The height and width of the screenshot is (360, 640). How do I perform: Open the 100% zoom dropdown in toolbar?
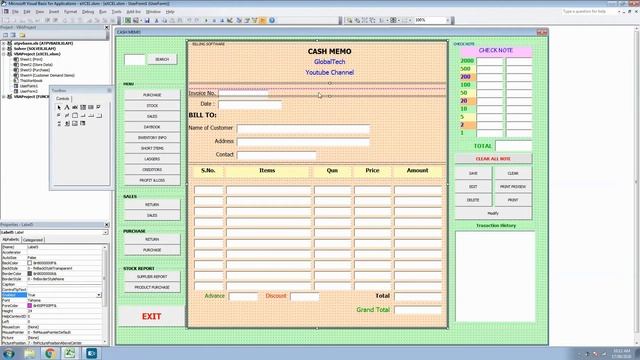[x=448, y=20]
